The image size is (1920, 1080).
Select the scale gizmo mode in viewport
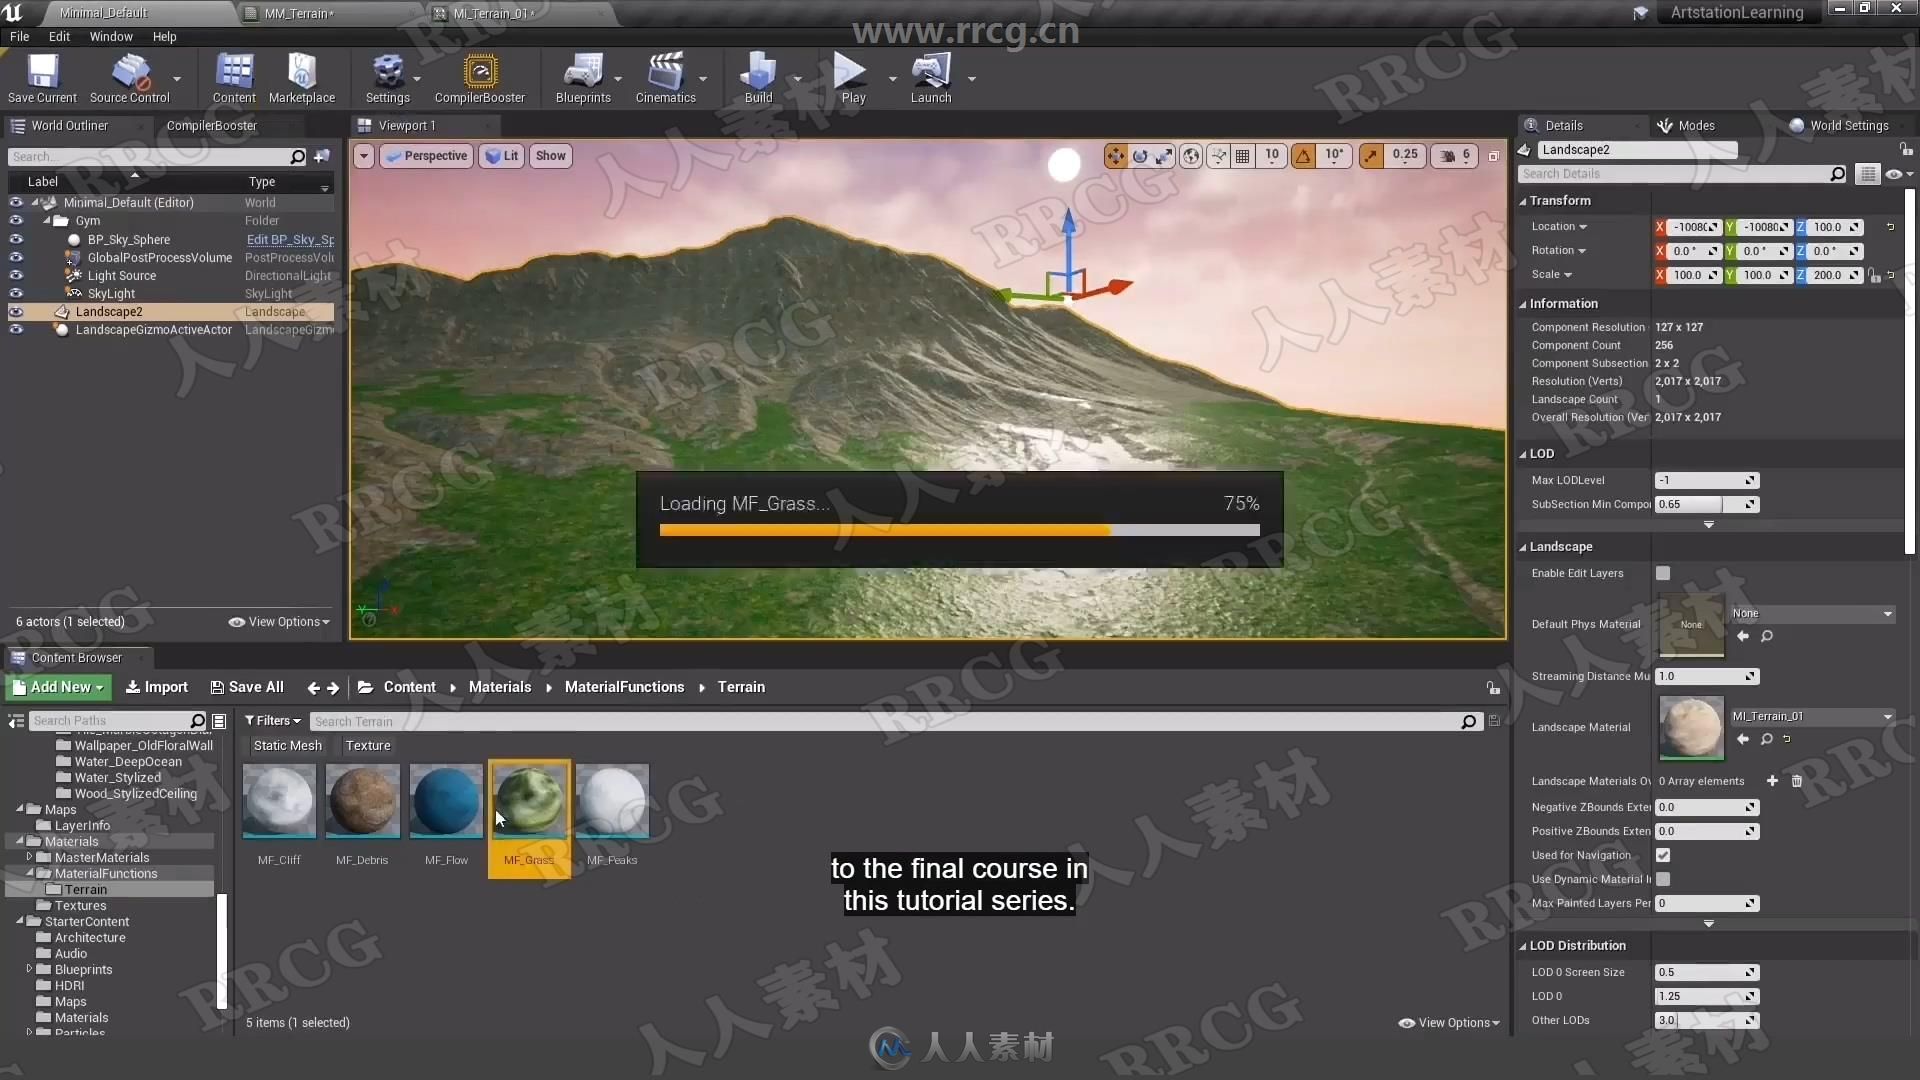pos(1164,156)
